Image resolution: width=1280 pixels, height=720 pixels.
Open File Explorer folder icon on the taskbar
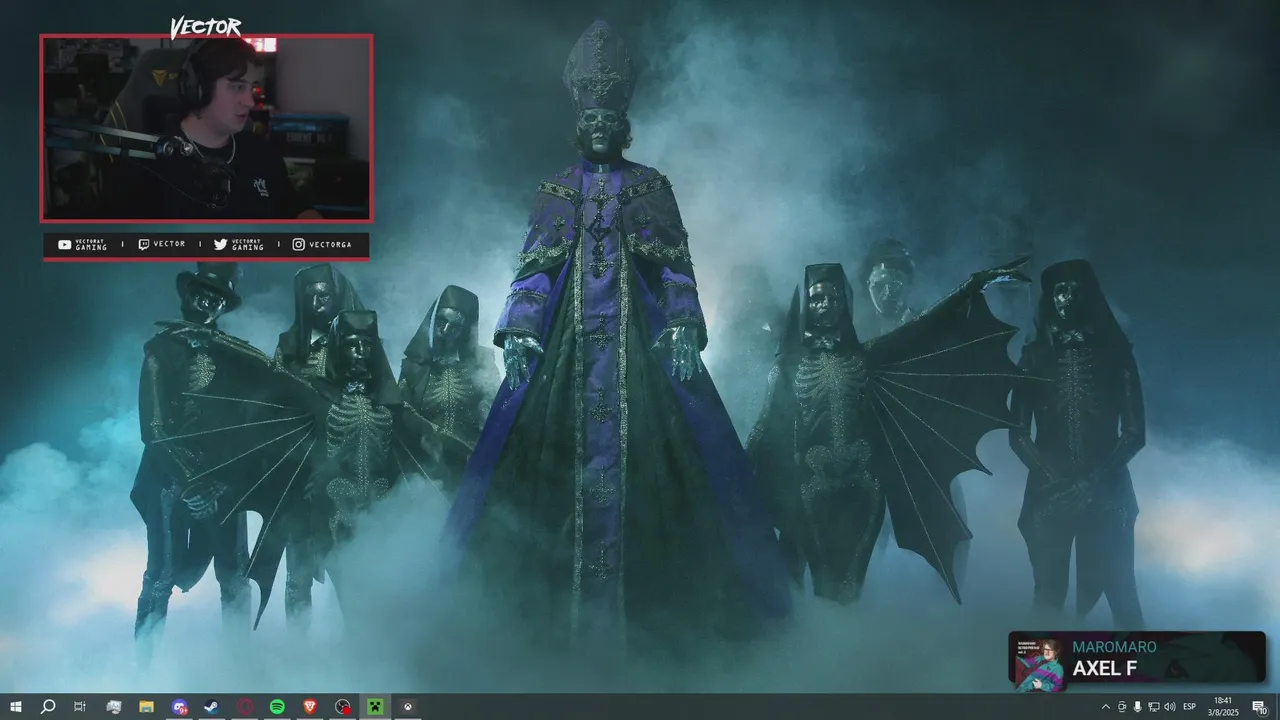146,707
